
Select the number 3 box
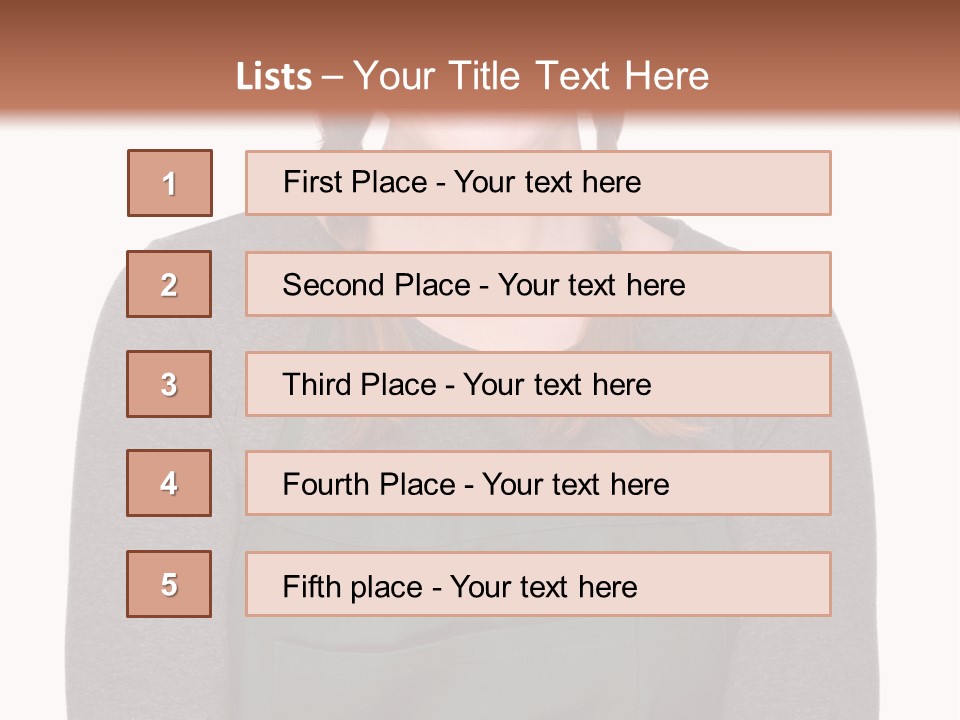point(169,384)
